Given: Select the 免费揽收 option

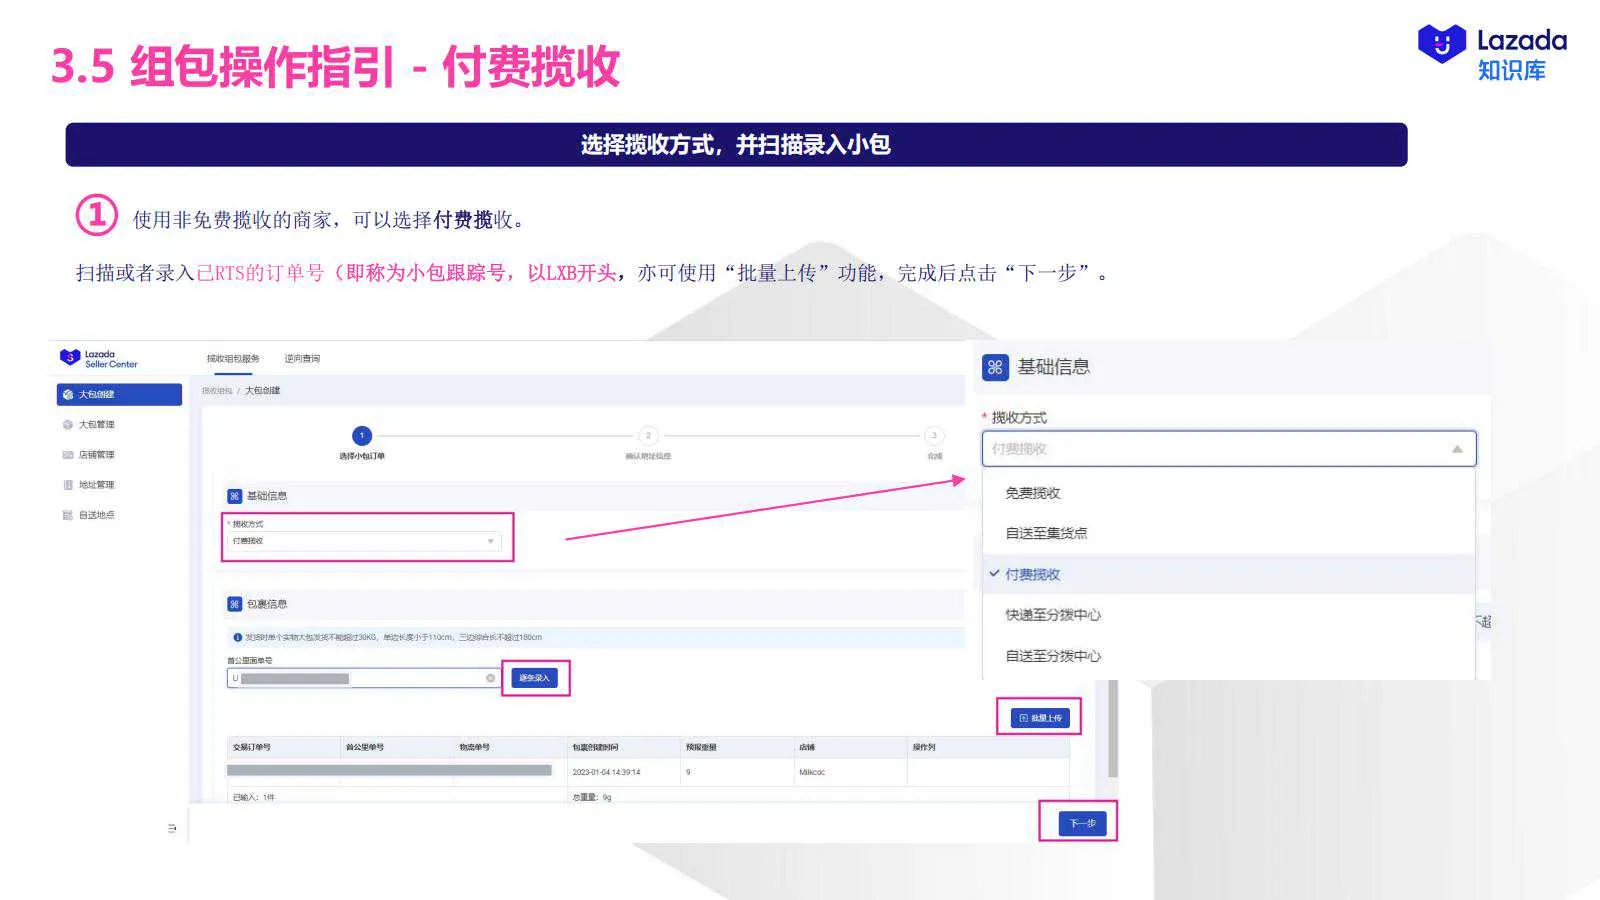Looking at the screenshot, I should (x=1033, y=492).
